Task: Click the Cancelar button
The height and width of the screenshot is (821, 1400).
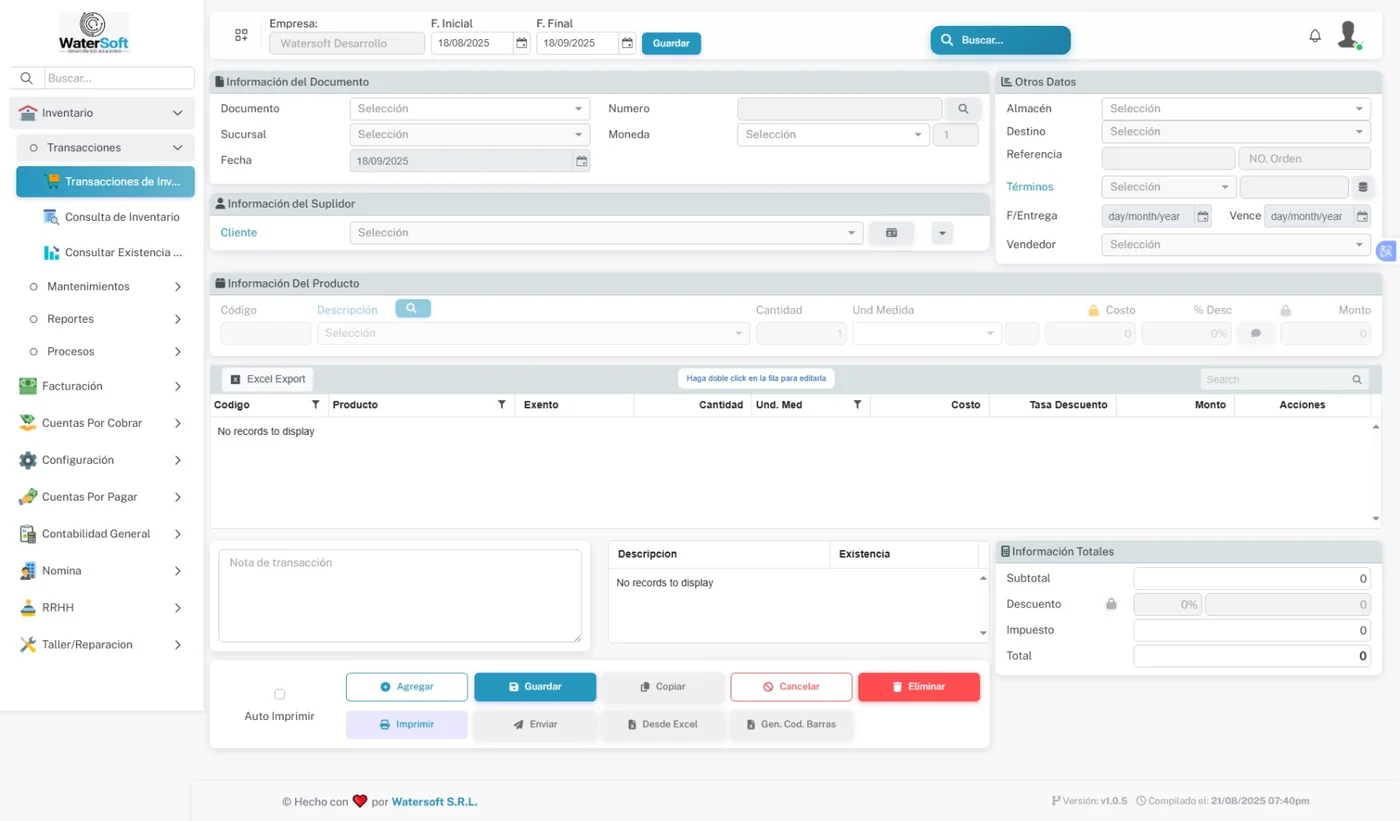Action: click(791, 687)
